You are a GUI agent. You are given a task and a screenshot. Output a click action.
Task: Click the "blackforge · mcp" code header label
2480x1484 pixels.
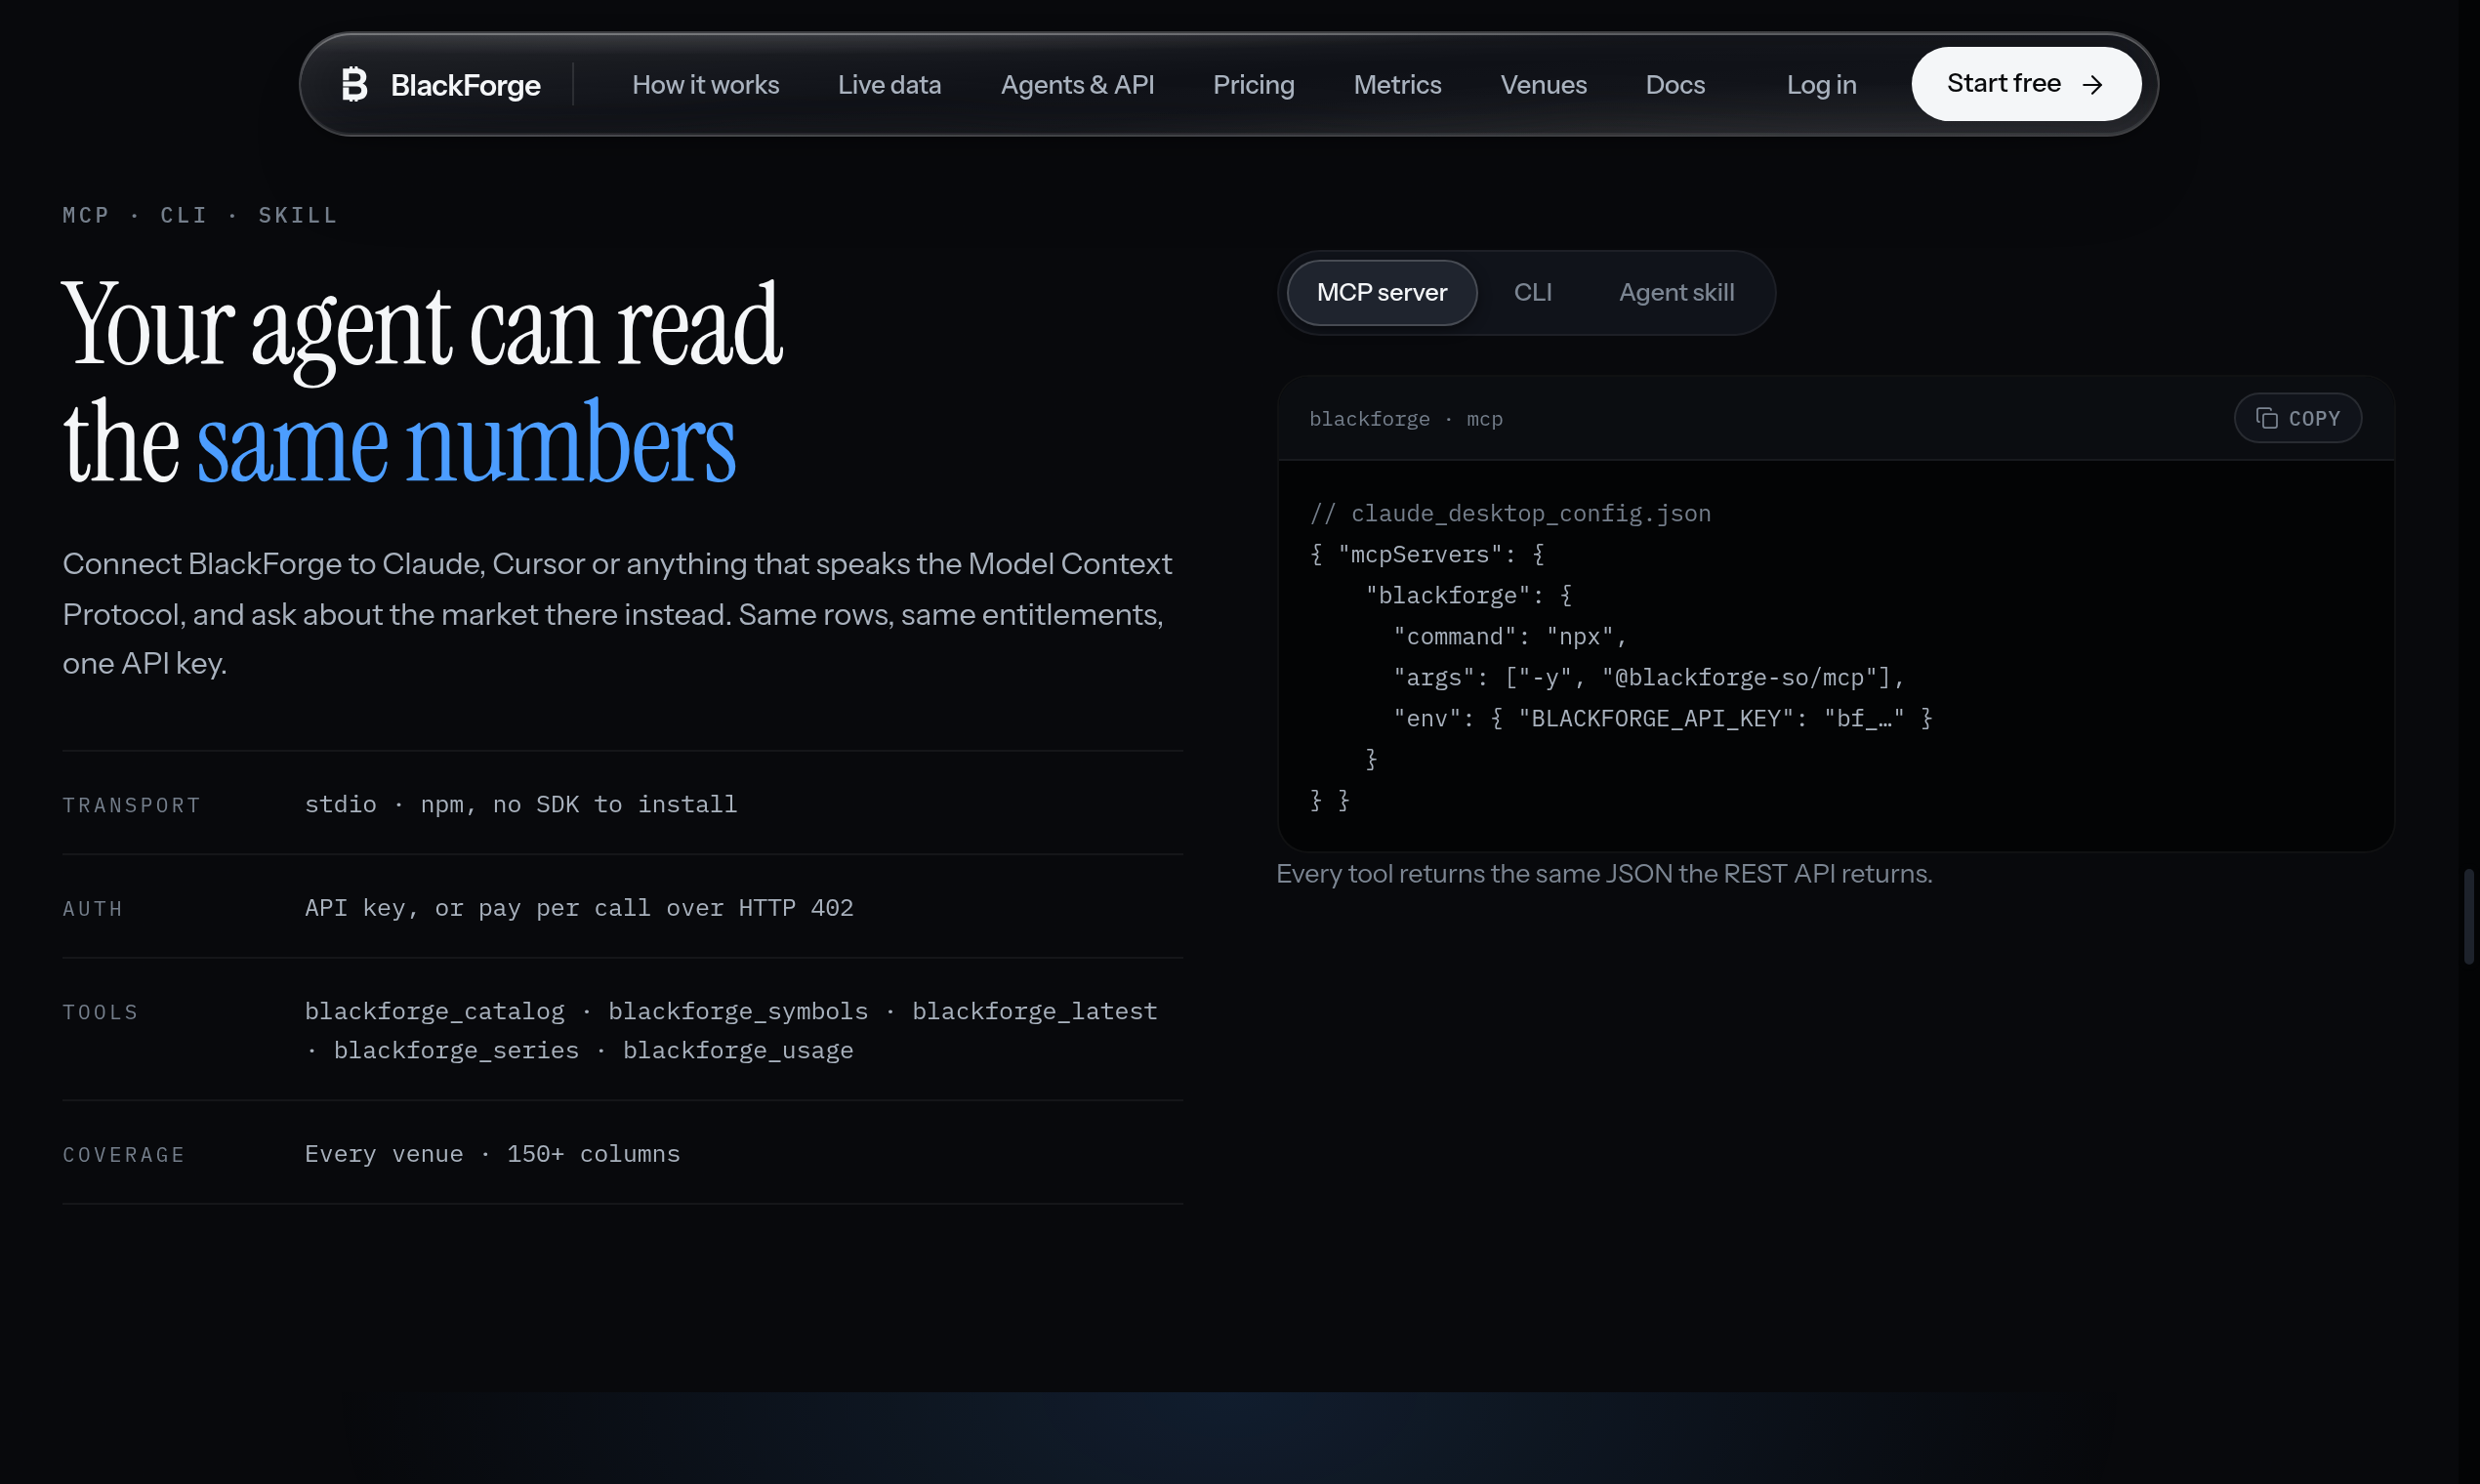(x=1405, y=419)
